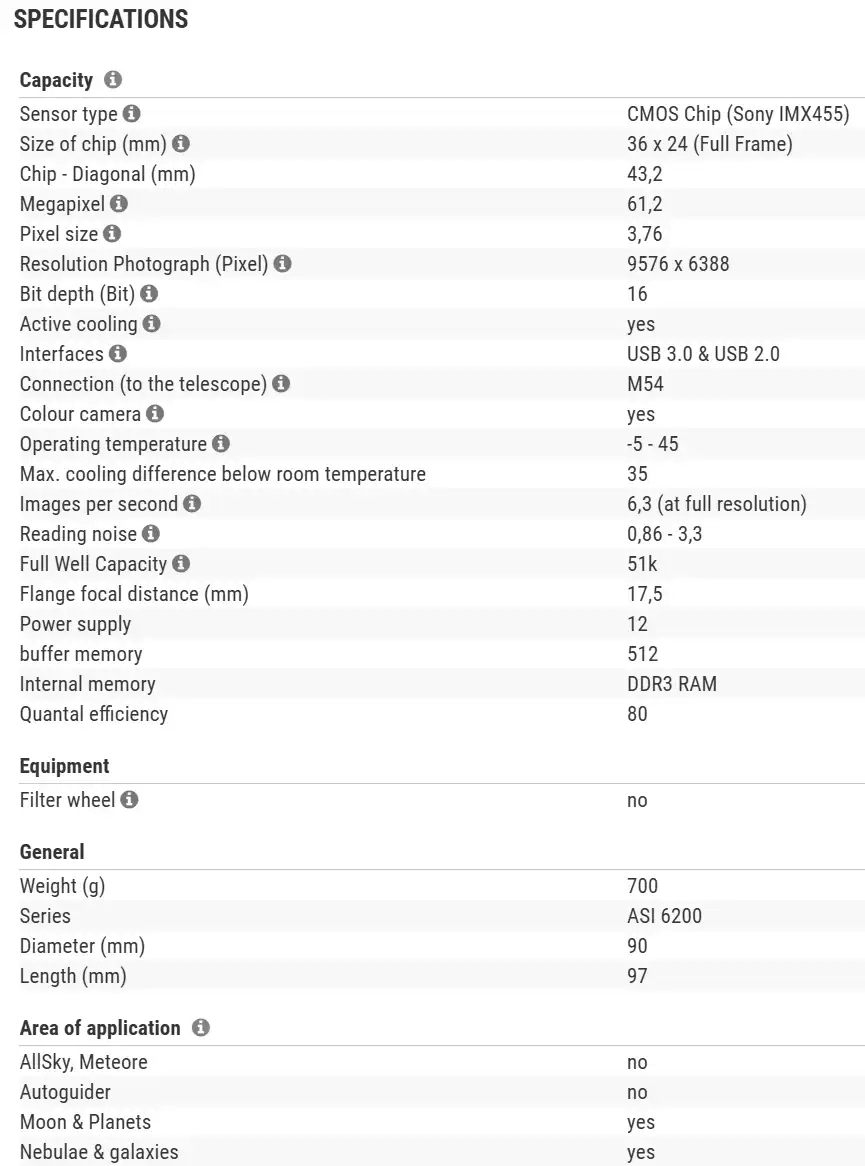Open Bit depth info icon
Image resolution: width=865 pixels, height=1166 pixels.
149,294
